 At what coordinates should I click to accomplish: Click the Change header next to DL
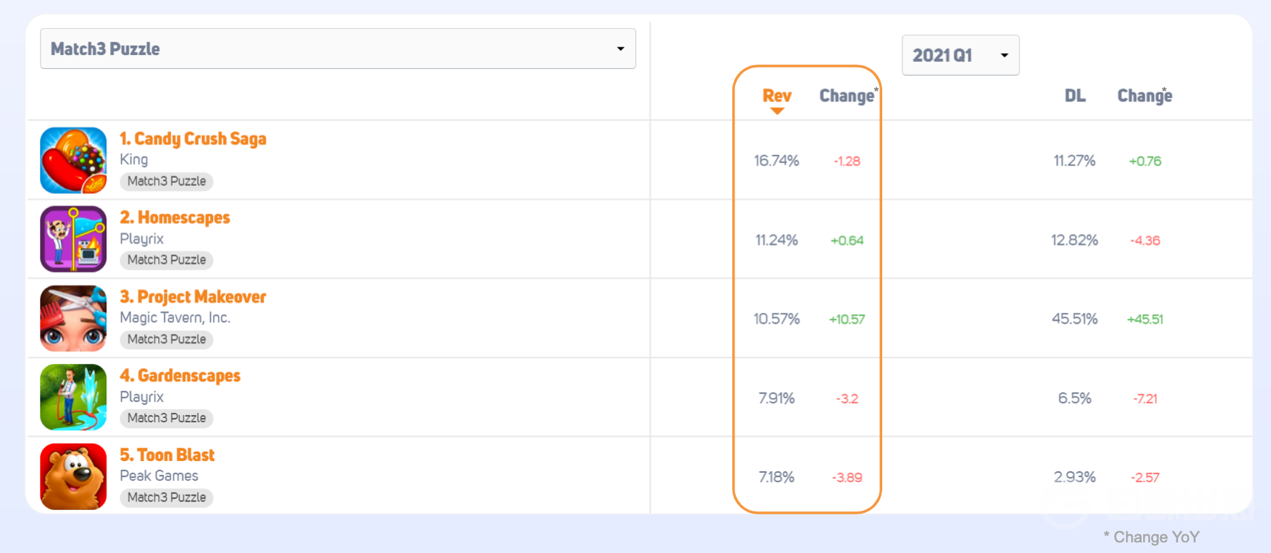pyautogui.click(x=1144, y=95)
